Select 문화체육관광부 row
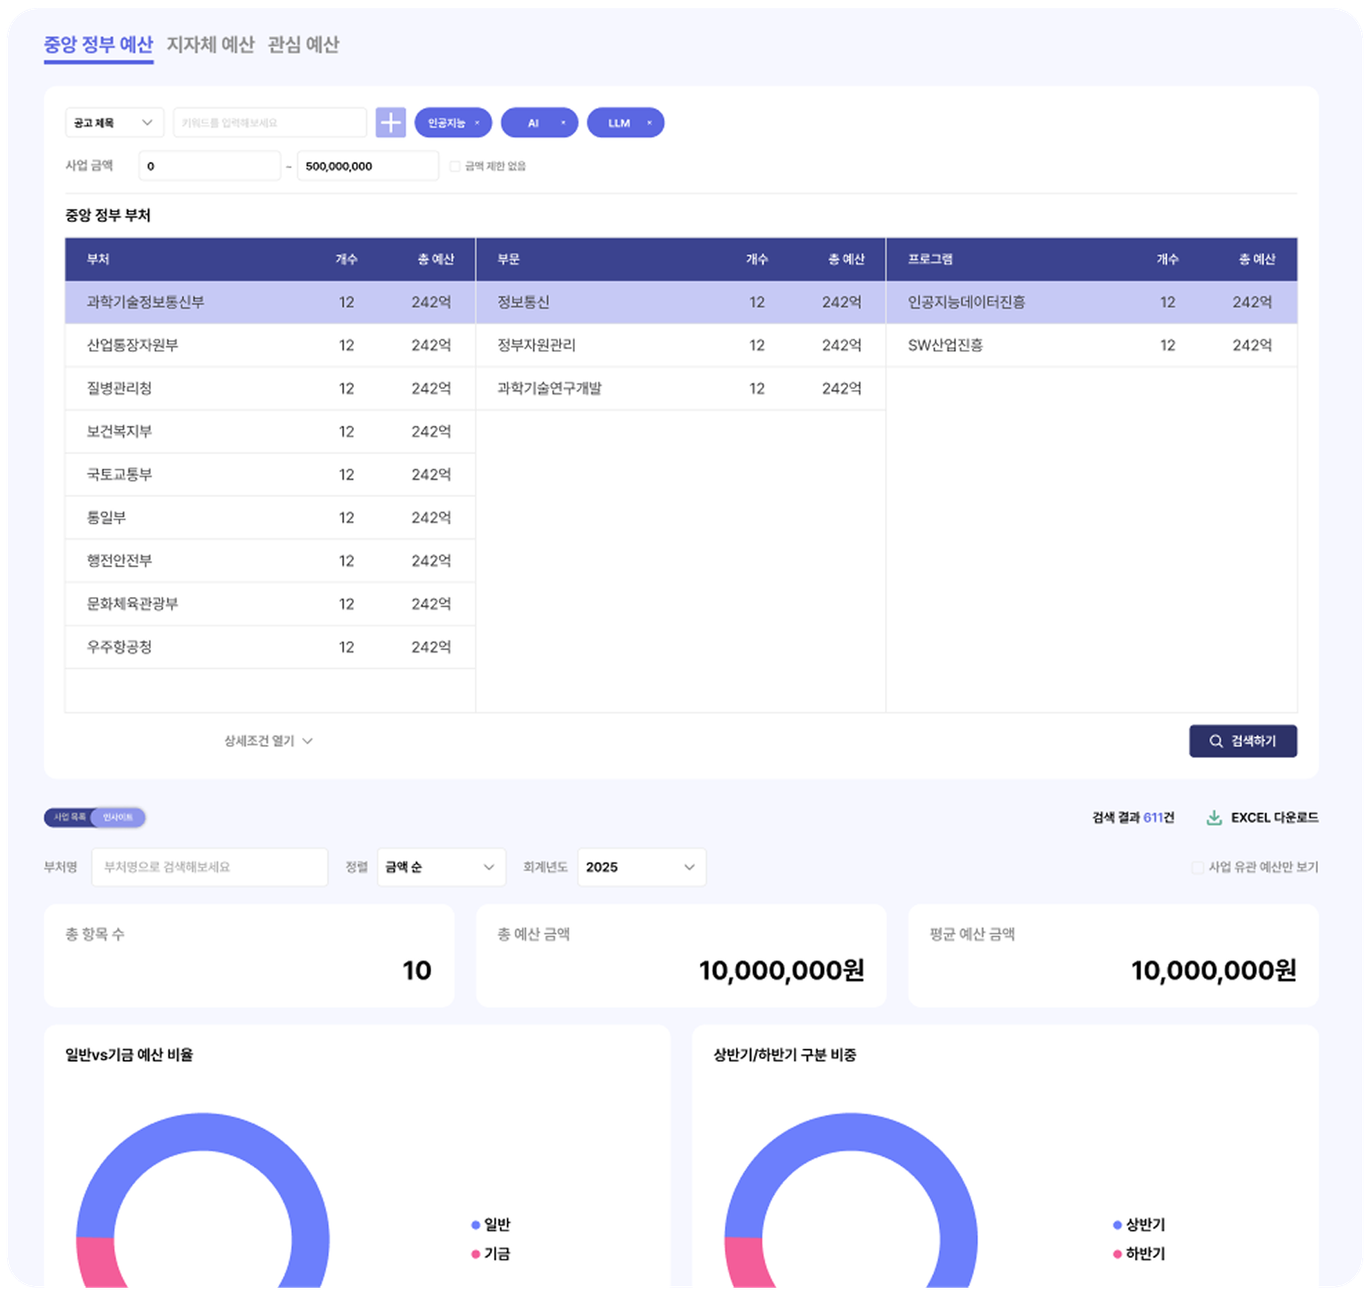This screenshot has width=1368, height=1294. pyautogui.click(x=270, y=604)
